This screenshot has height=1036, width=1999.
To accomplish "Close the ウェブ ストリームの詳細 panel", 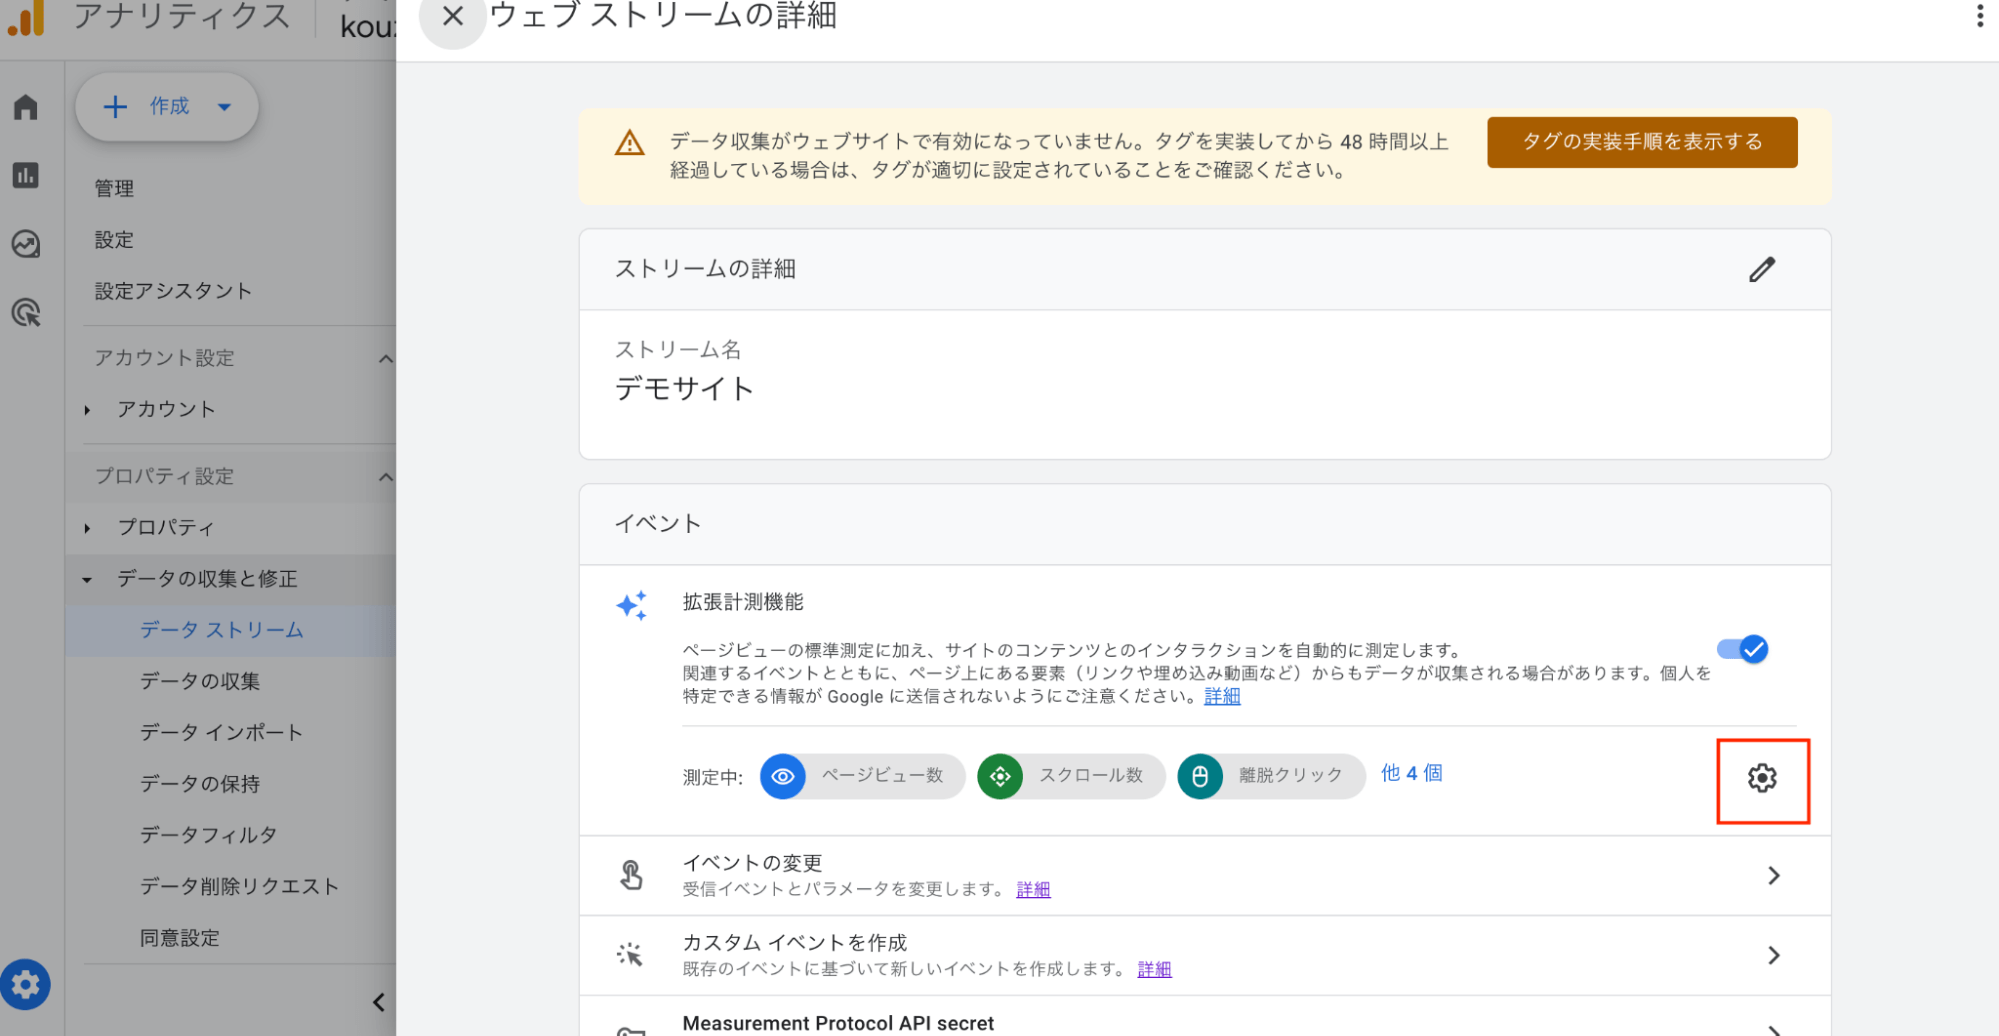I will 451,17.
